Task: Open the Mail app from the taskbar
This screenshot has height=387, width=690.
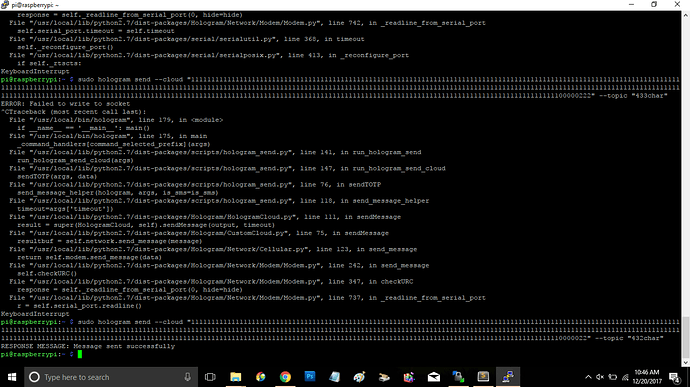Action: click(x=433, y=377)
